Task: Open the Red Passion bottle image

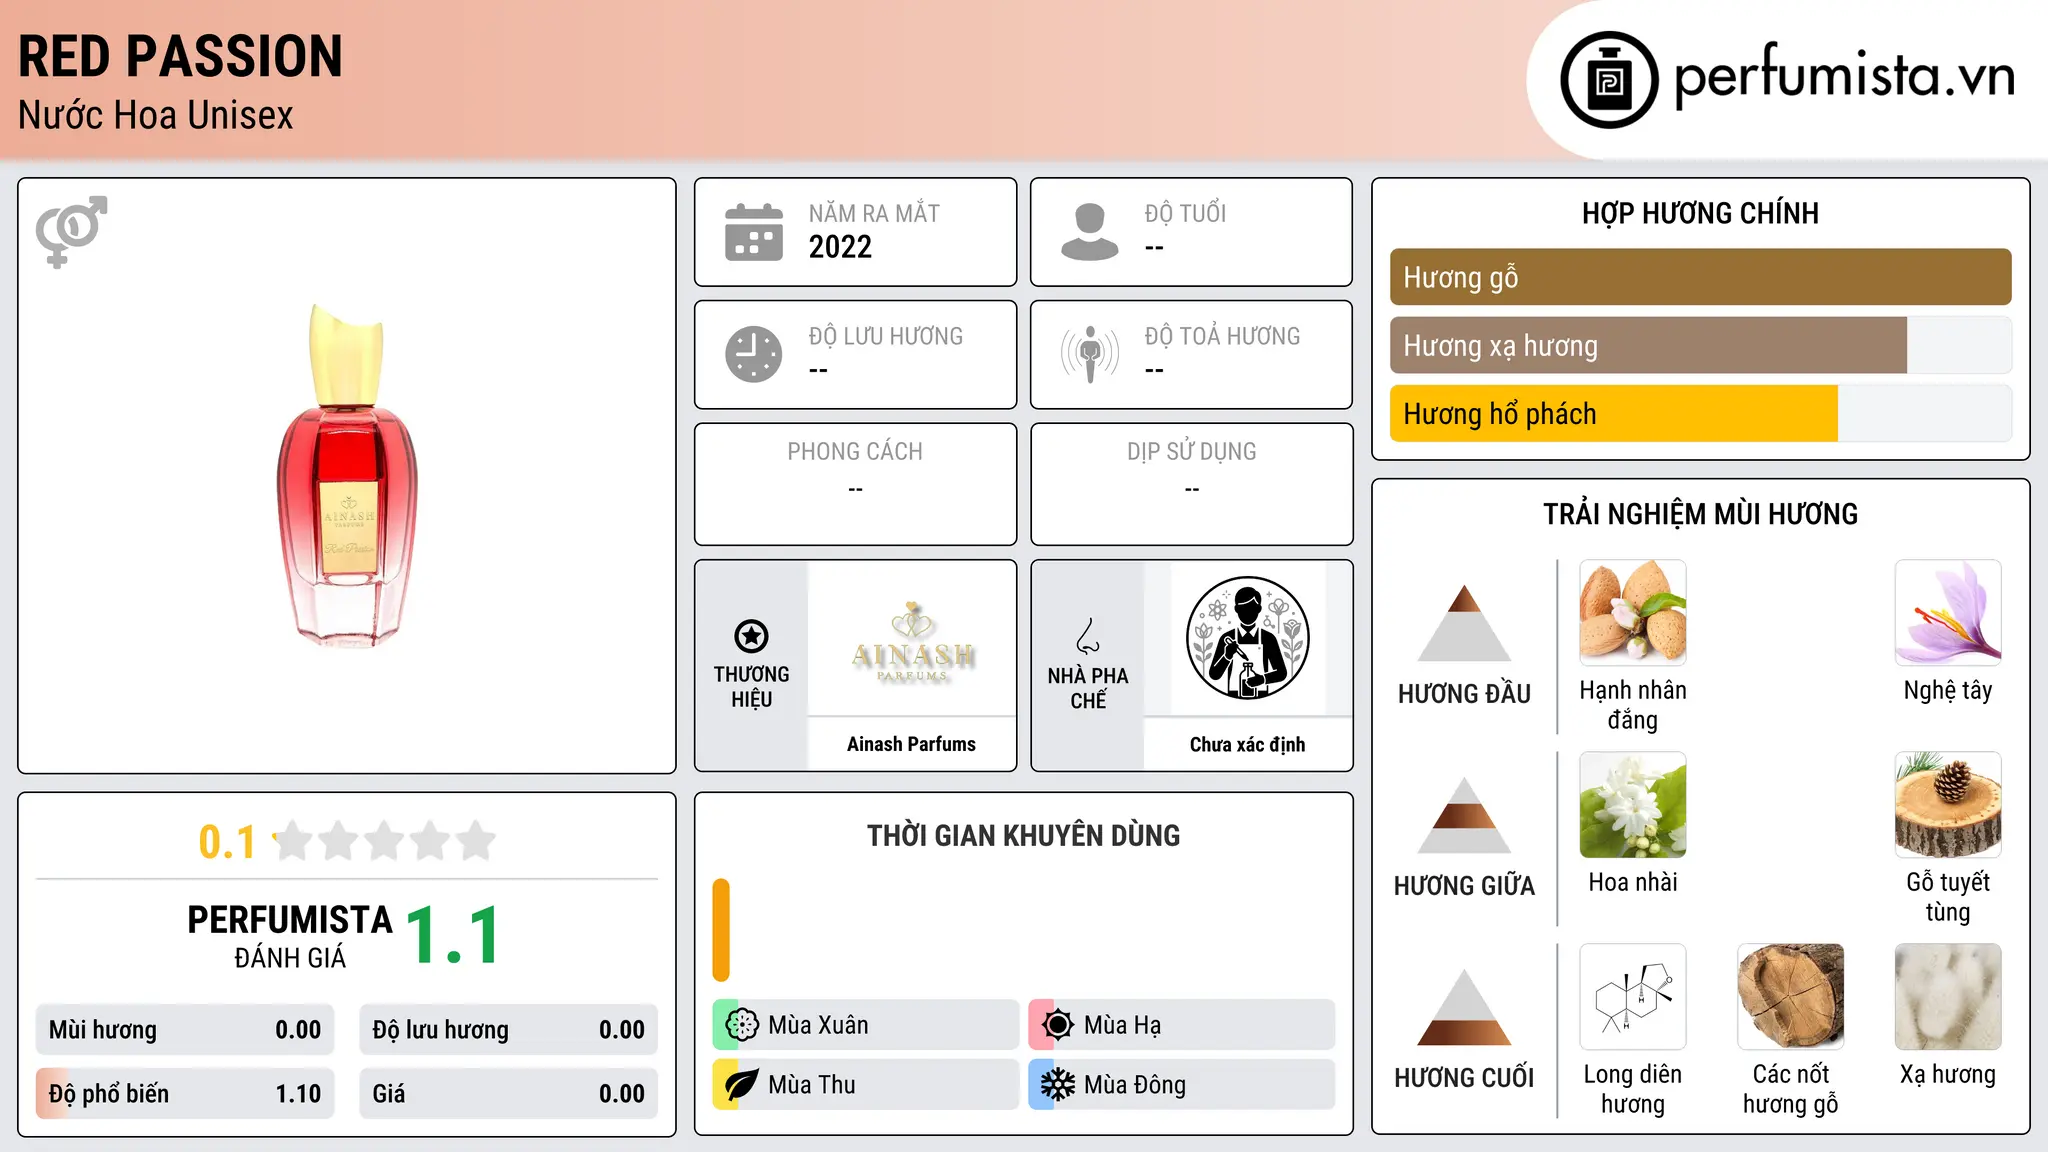Action: coord(347,475)
